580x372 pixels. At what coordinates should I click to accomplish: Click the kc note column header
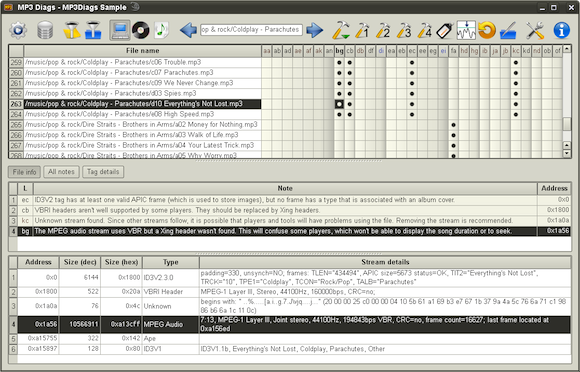click(516, 51)
